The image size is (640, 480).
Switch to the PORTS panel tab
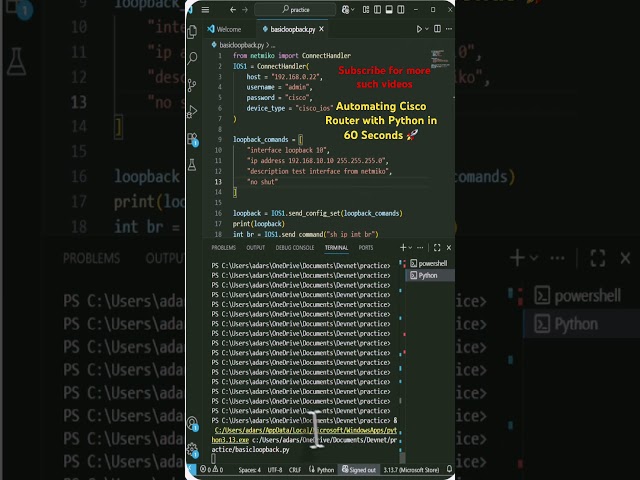pos(366,248)
